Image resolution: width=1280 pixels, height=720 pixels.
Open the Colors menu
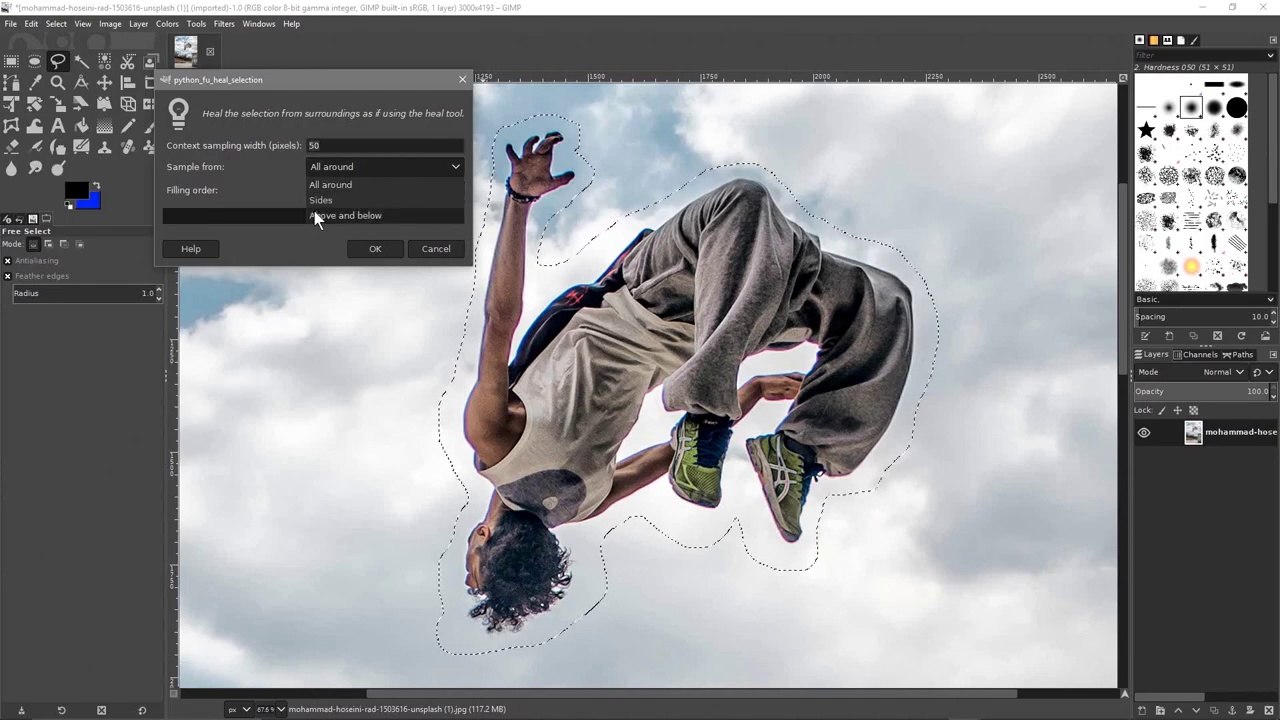pyautogui.click(x=167, y=24)
